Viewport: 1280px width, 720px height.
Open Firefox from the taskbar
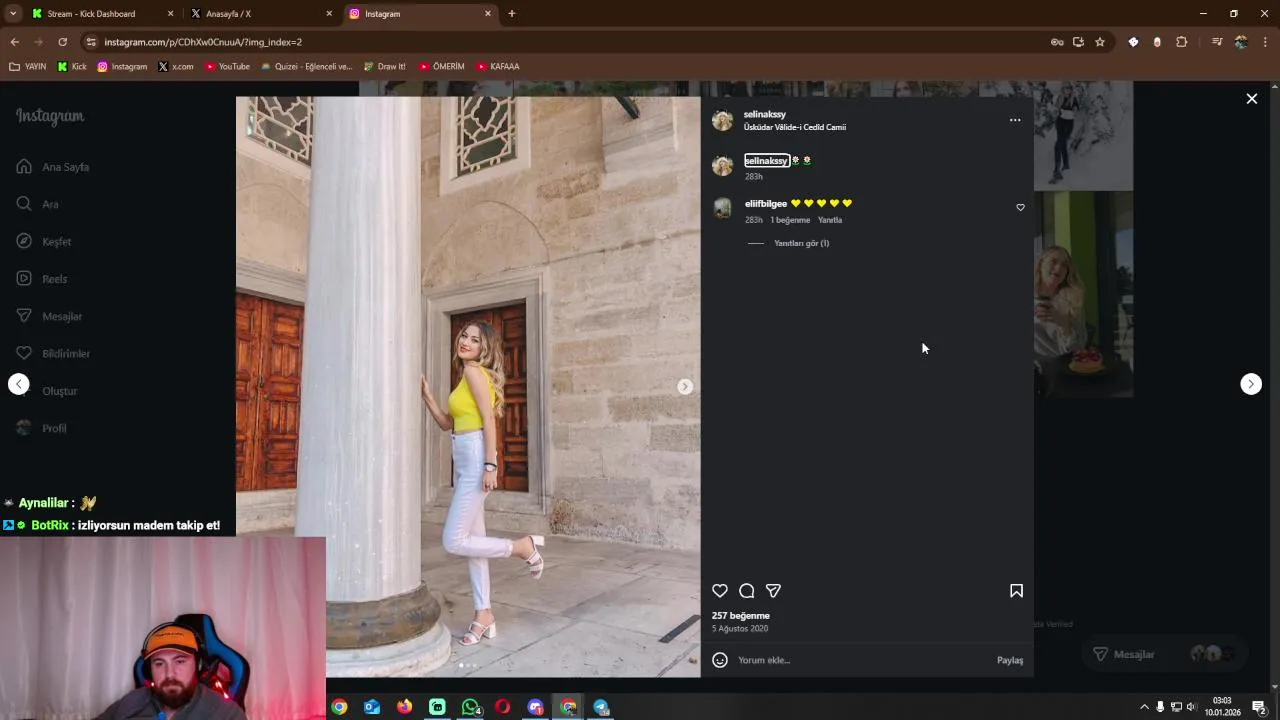(x=404, y=707)
